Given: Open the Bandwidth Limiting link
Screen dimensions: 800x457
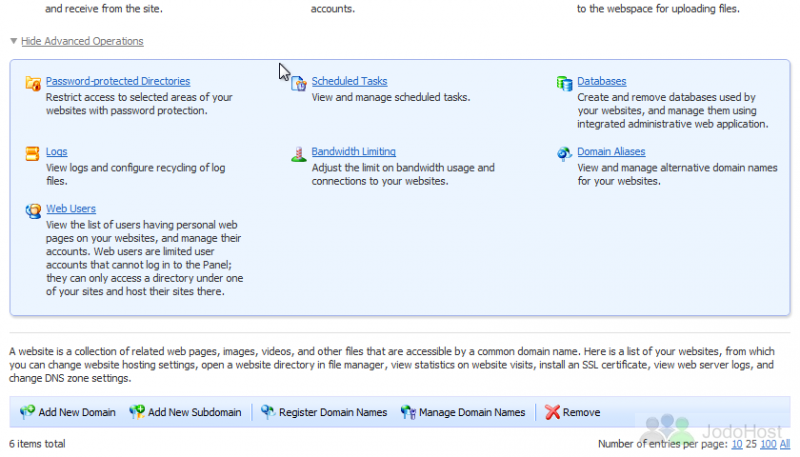Looking at the screenshot, I should (x=354, y=151).
